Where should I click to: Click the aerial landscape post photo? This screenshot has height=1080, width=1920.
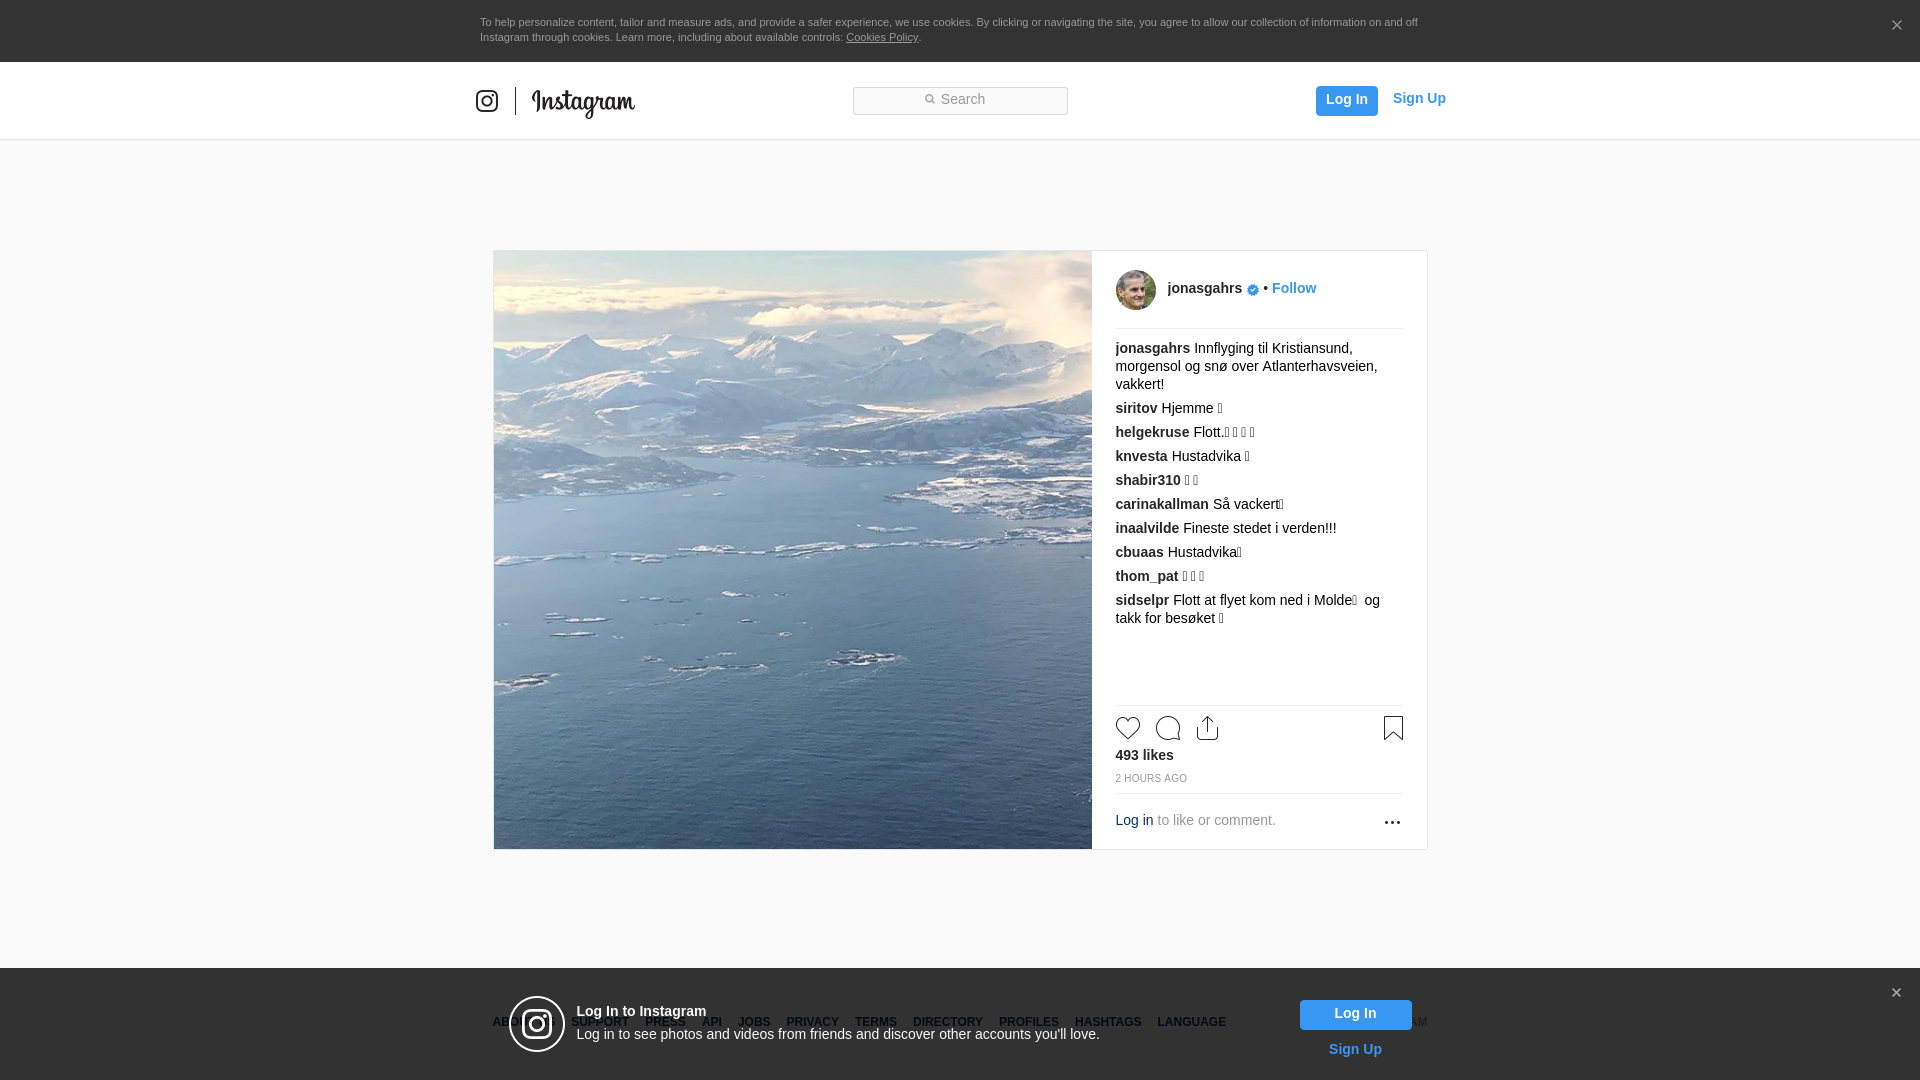click(x=792, y=550)
